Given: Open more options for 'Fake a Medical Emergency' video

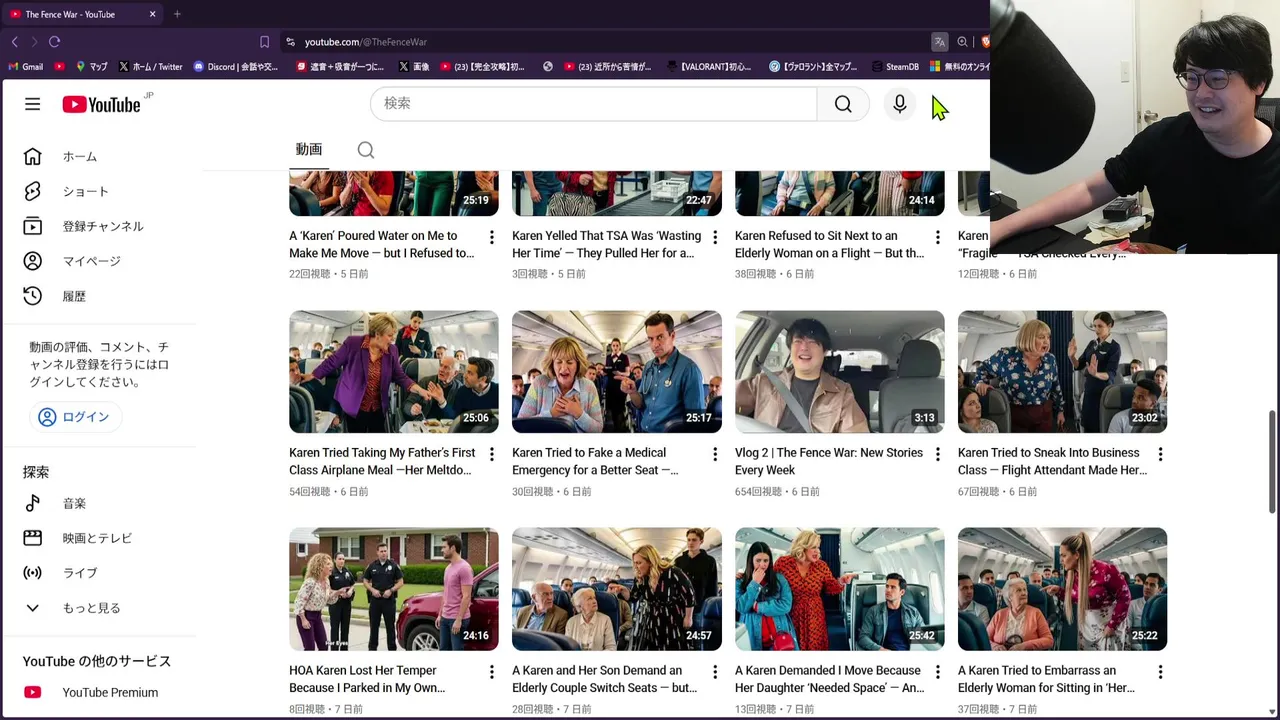Looking at the screenshot, I should [714, 454].
